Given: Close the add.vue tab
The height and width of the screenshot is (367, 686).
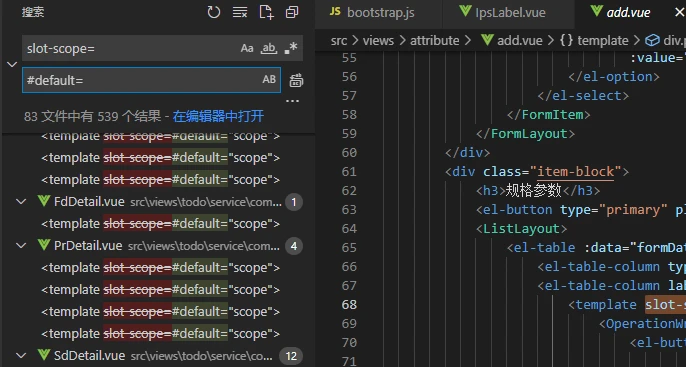Looking at the screenshot, I should point(678,13).
